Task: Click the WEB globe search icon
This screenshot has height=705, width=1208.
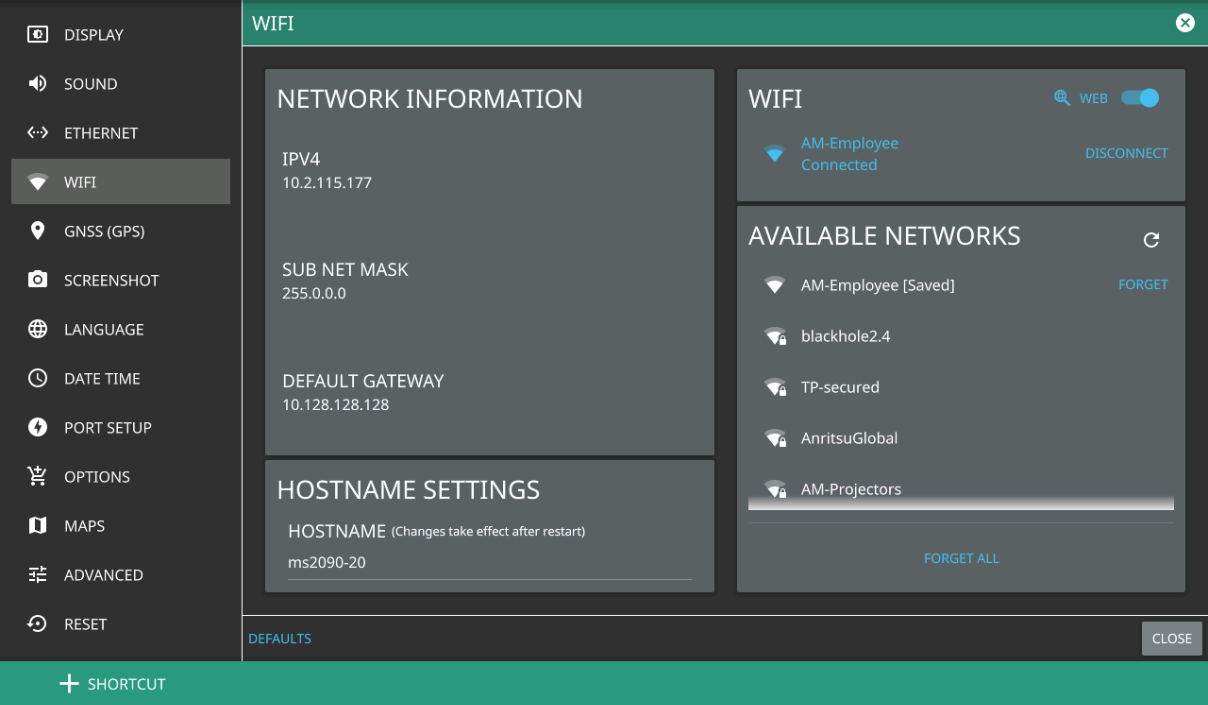Action: point(1062,98)
